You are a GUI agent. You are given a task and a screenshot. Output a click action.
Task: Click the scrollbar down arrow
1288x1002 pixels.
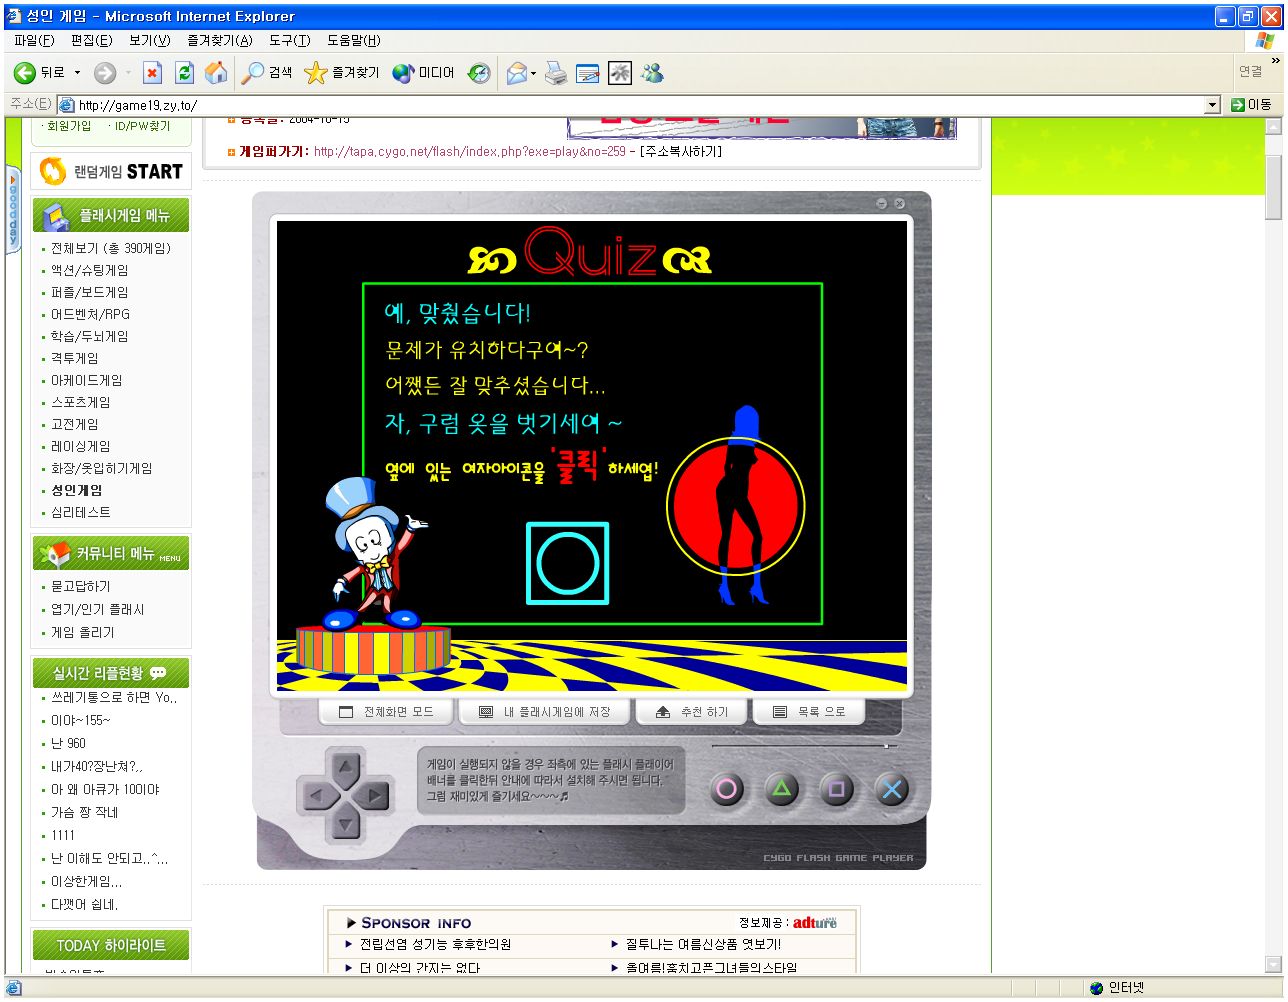point(1273,965)
